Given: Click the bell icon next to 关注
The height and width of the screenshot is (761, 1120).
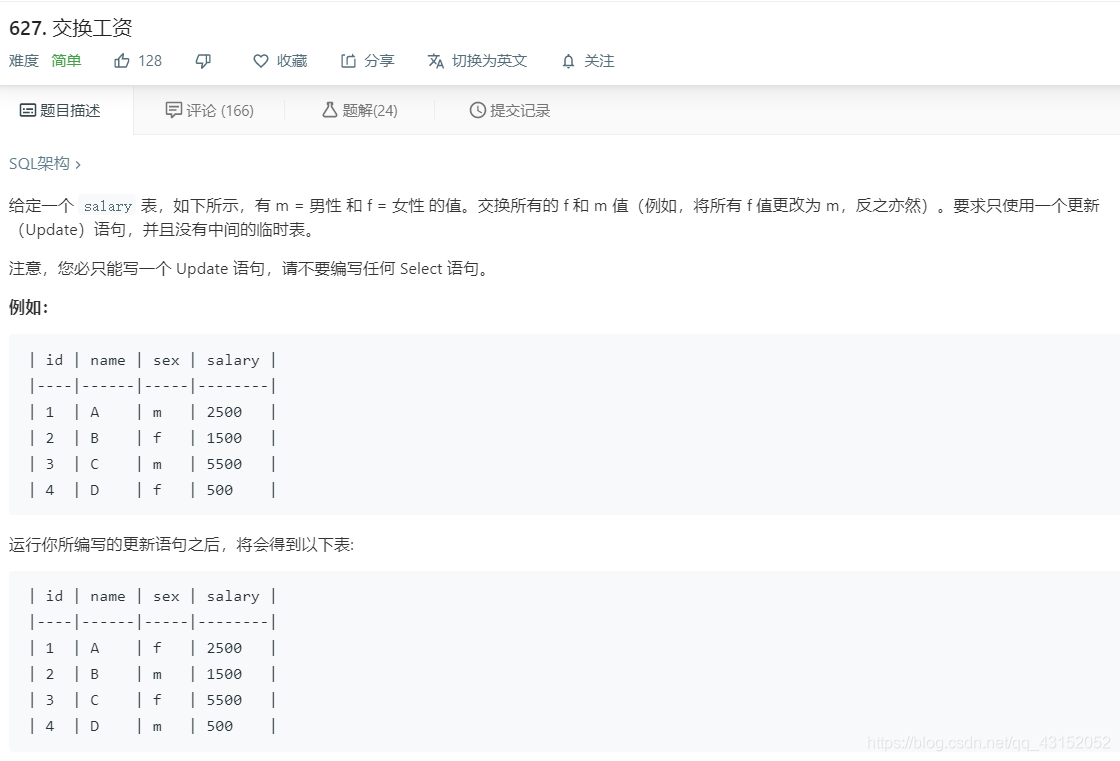Looking at the screenshot, I should [566, 60].
